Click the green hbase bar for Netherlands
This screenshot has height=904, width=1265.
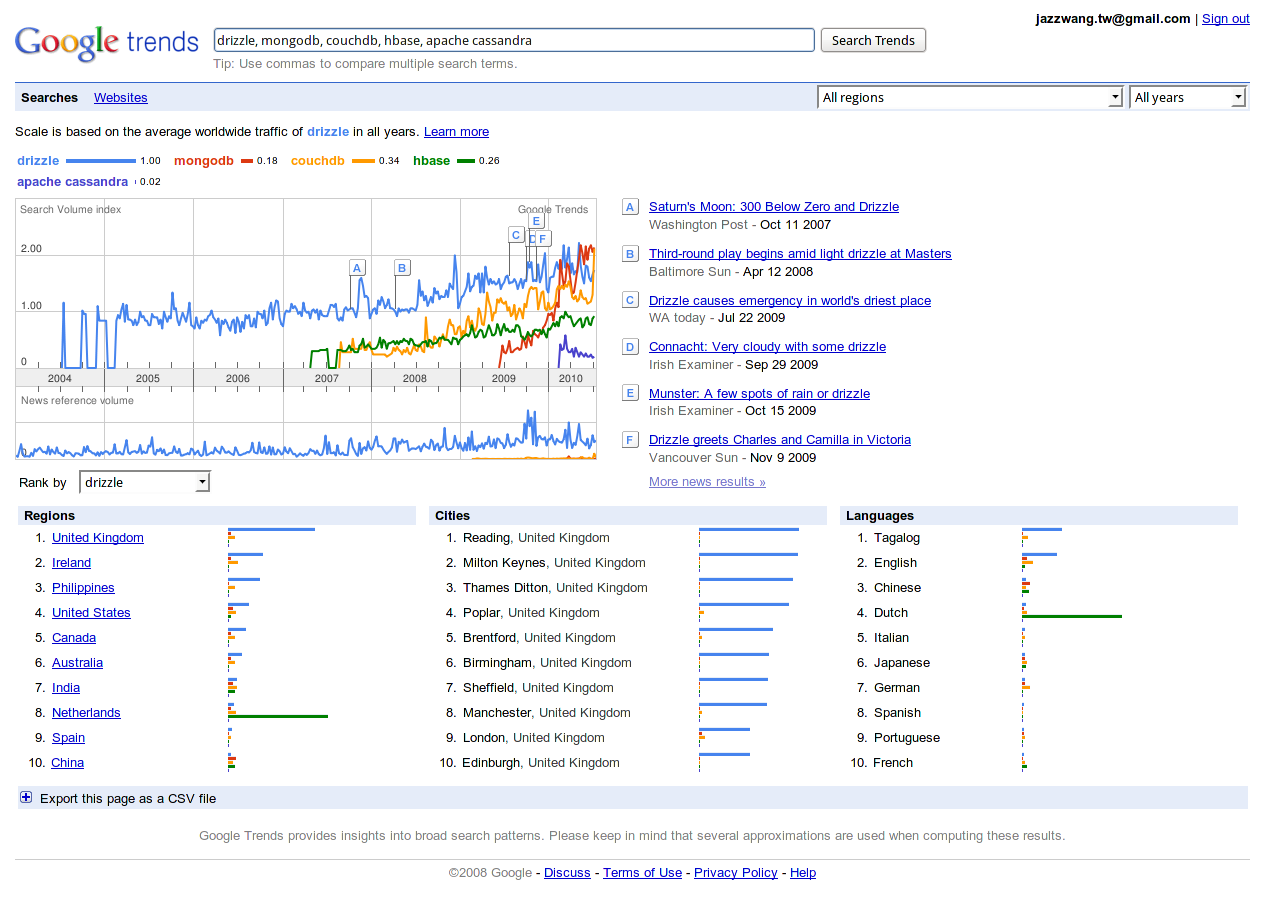click(278, 716)
